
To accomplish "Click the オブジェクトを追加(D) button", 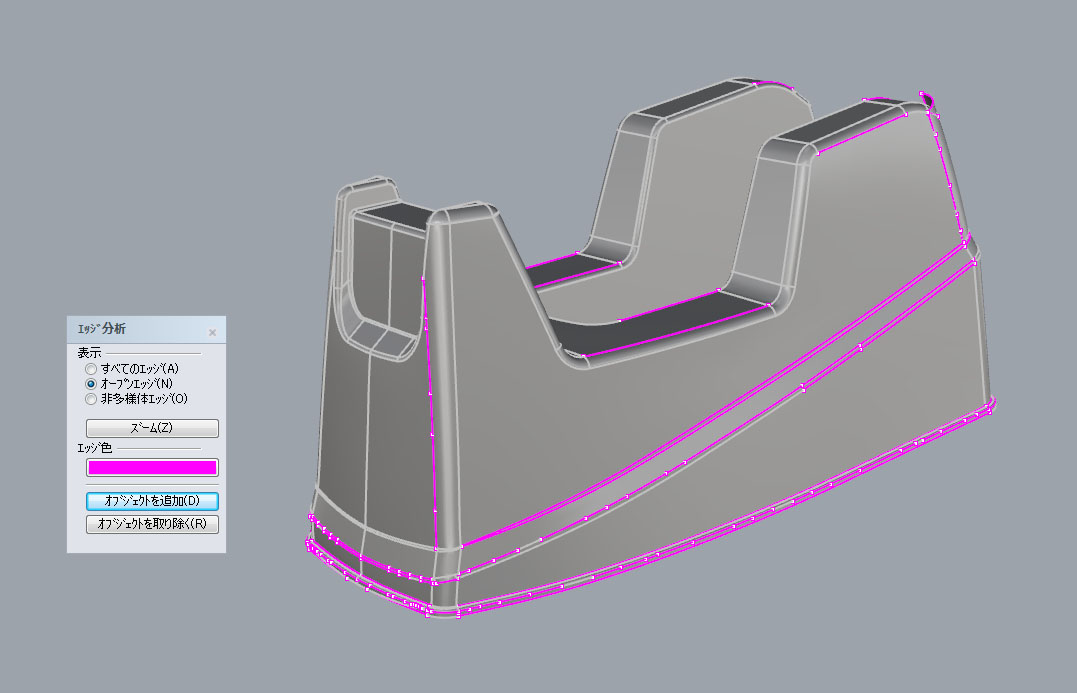I will (152, 501).
